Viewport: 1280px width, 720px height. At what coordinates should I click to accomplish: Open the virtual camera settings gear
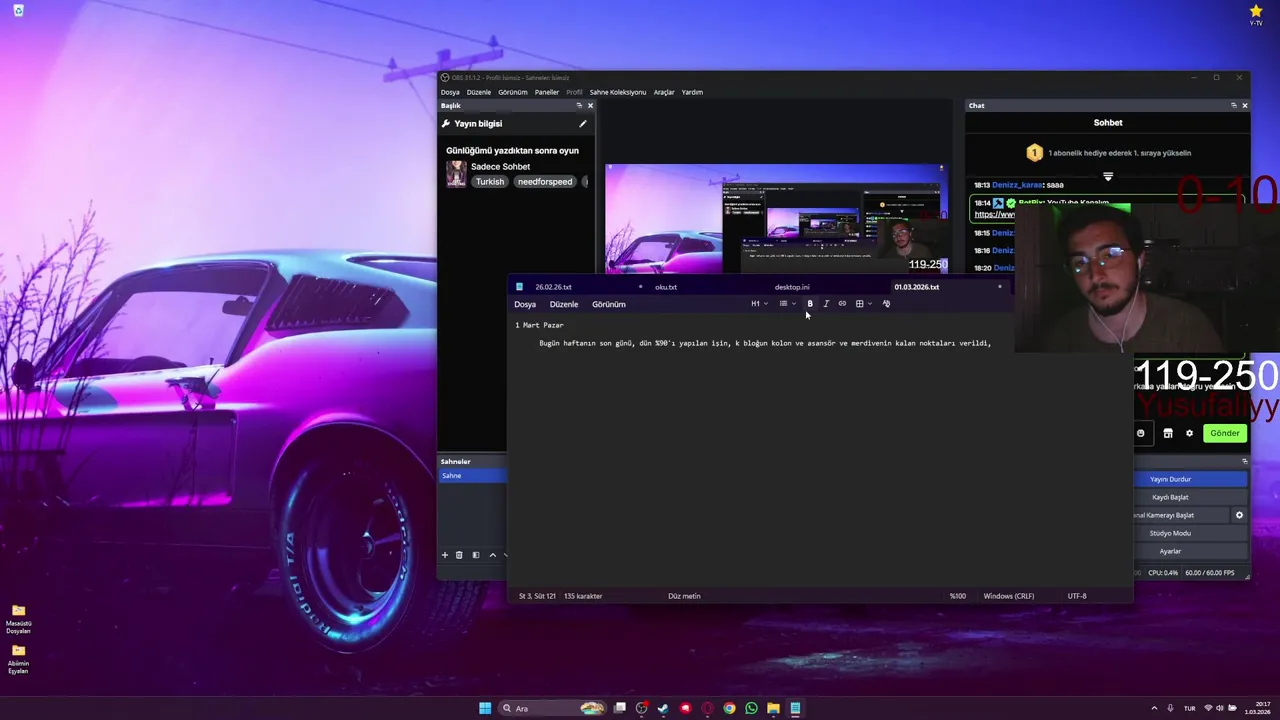pyautogui.click(x=1239, y=515)
